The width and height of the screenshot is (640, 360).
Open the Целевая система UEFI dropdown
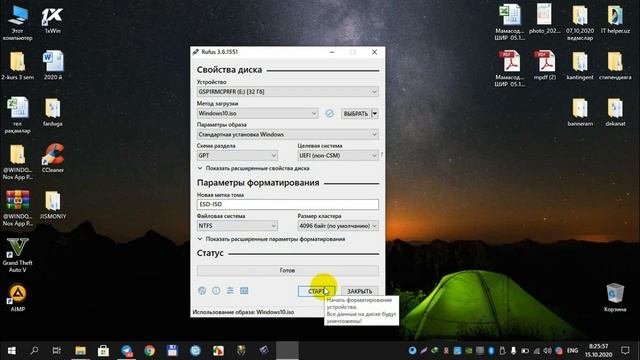coord(338,156)
